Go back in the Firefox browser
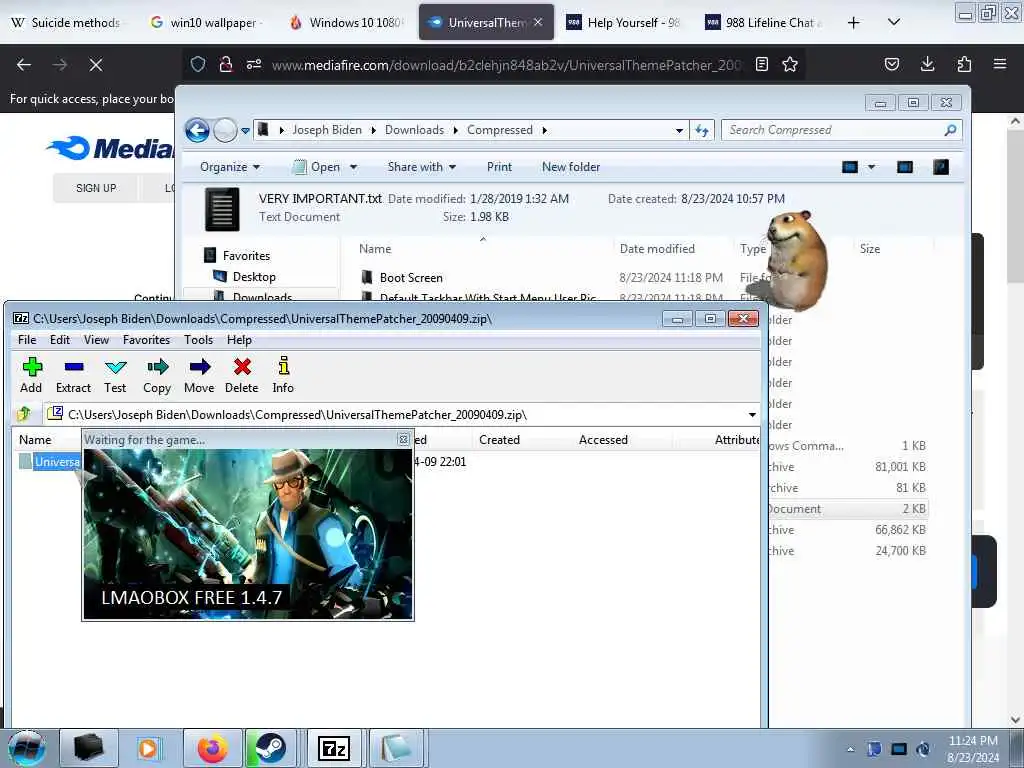Image resolution: width=1024 pixels, height=768 pixels. (24, 65)
